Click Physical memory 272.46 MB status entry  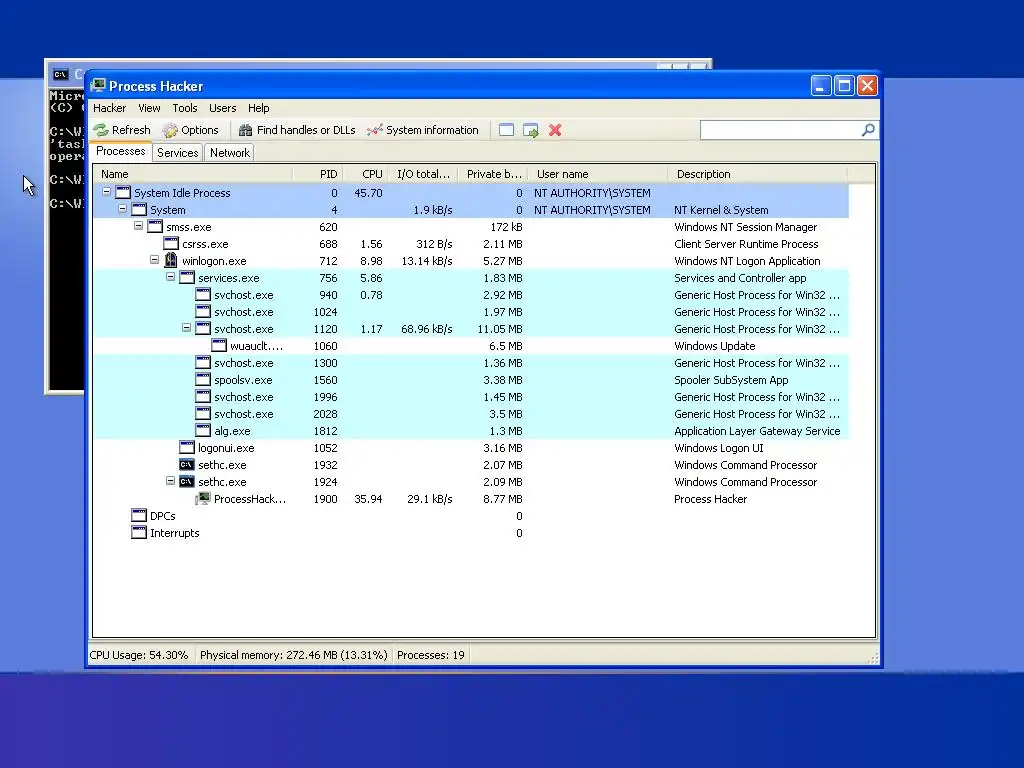click(x=293, y=655)
